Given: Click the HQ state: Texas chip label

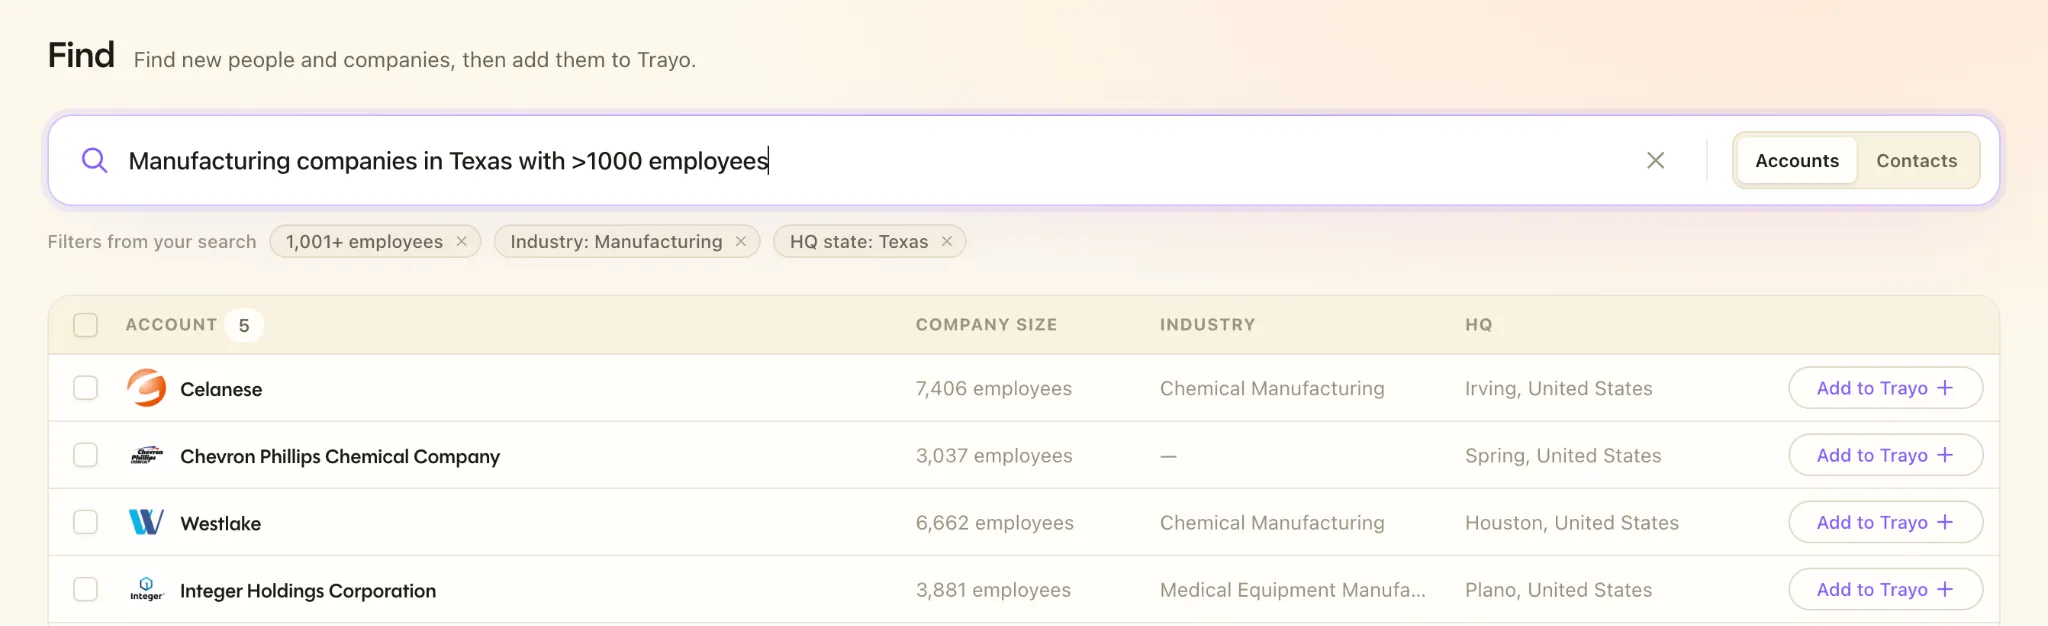Looking at the screenshot, I should (x=858, y=241).
